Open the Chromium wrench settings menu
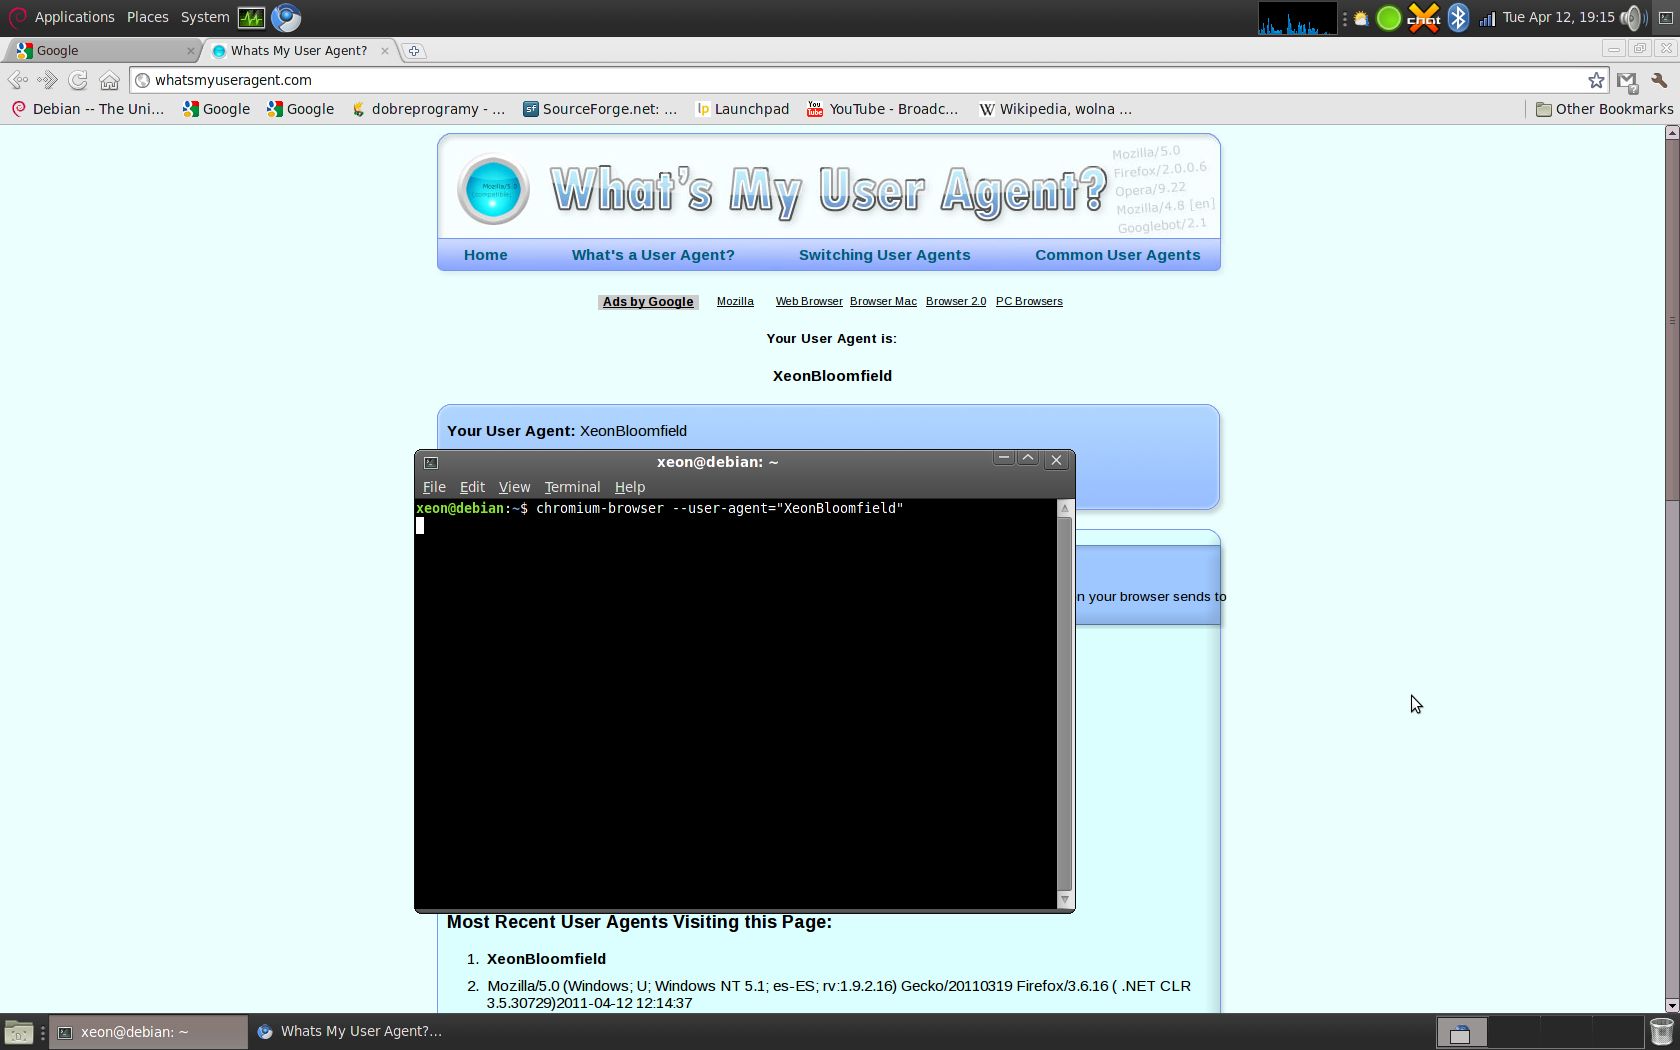 pyautogui.click(x=1659, y=80)
